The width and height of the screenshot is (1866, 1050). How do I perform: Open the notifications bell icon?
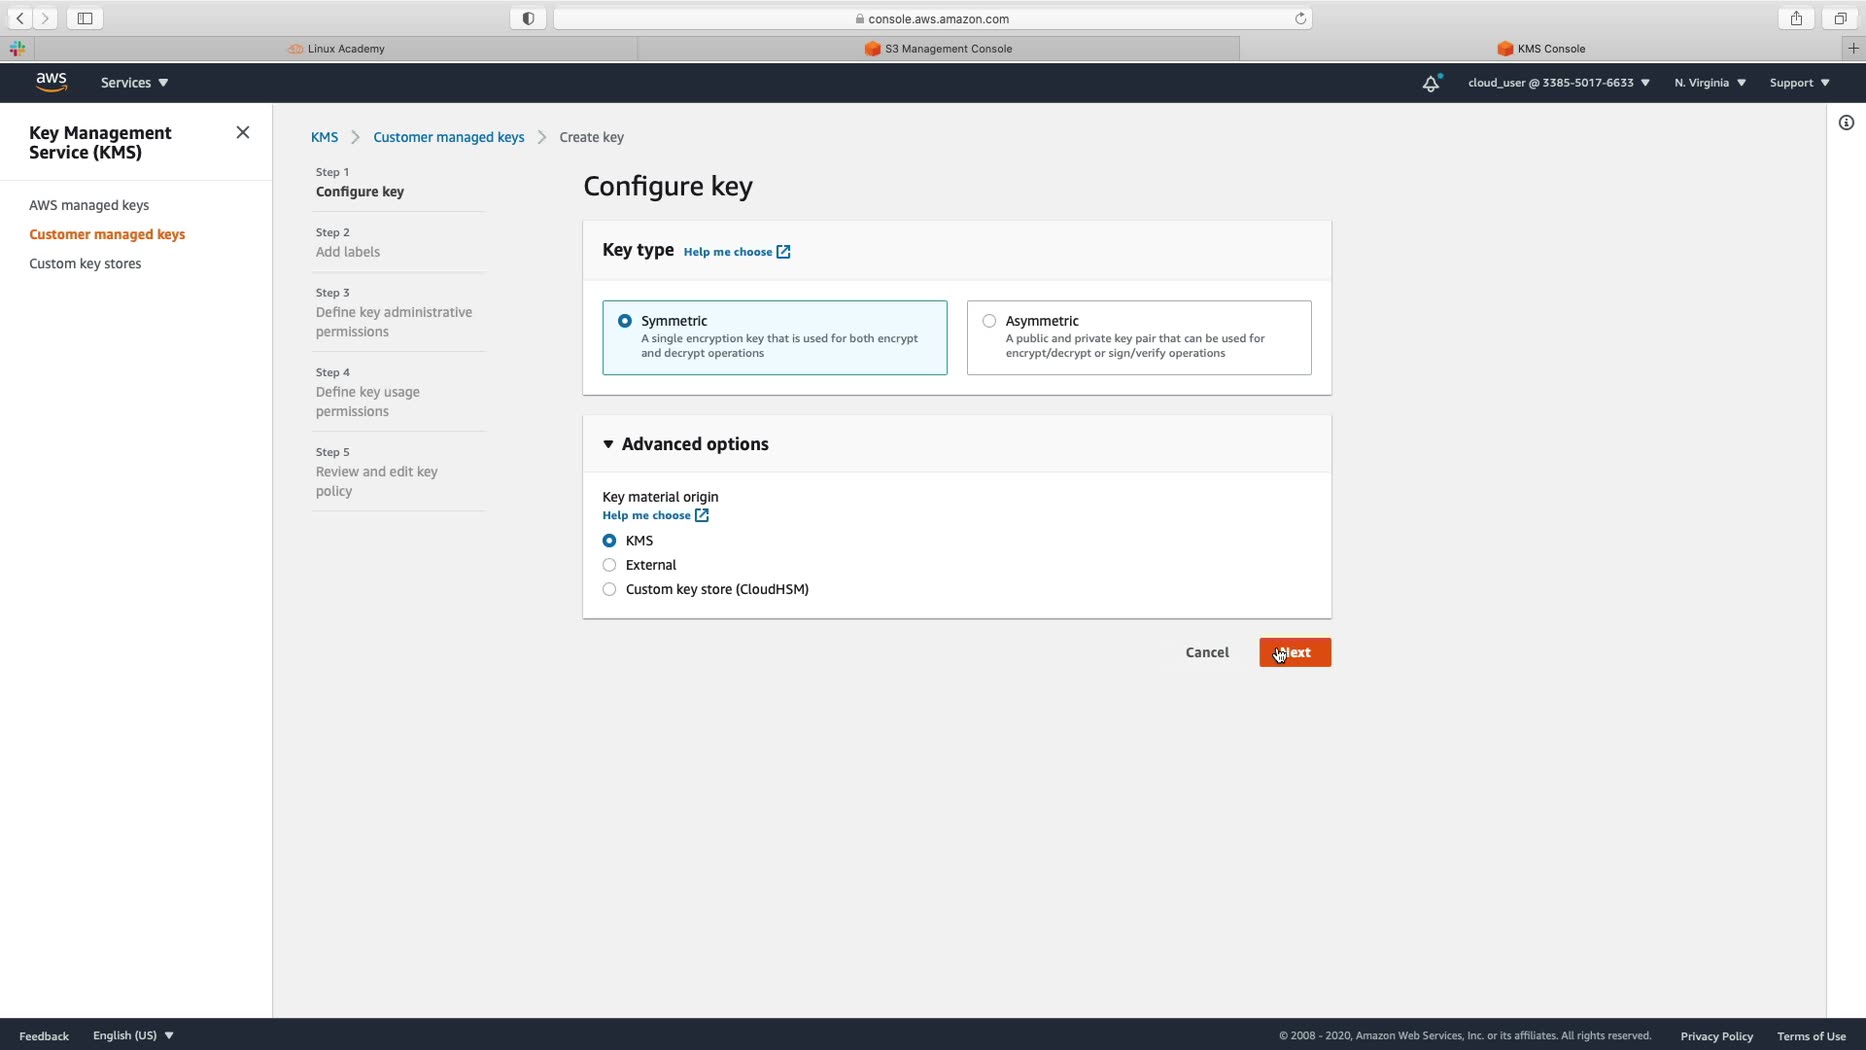pyautogui.click(x=1431, y=83)
